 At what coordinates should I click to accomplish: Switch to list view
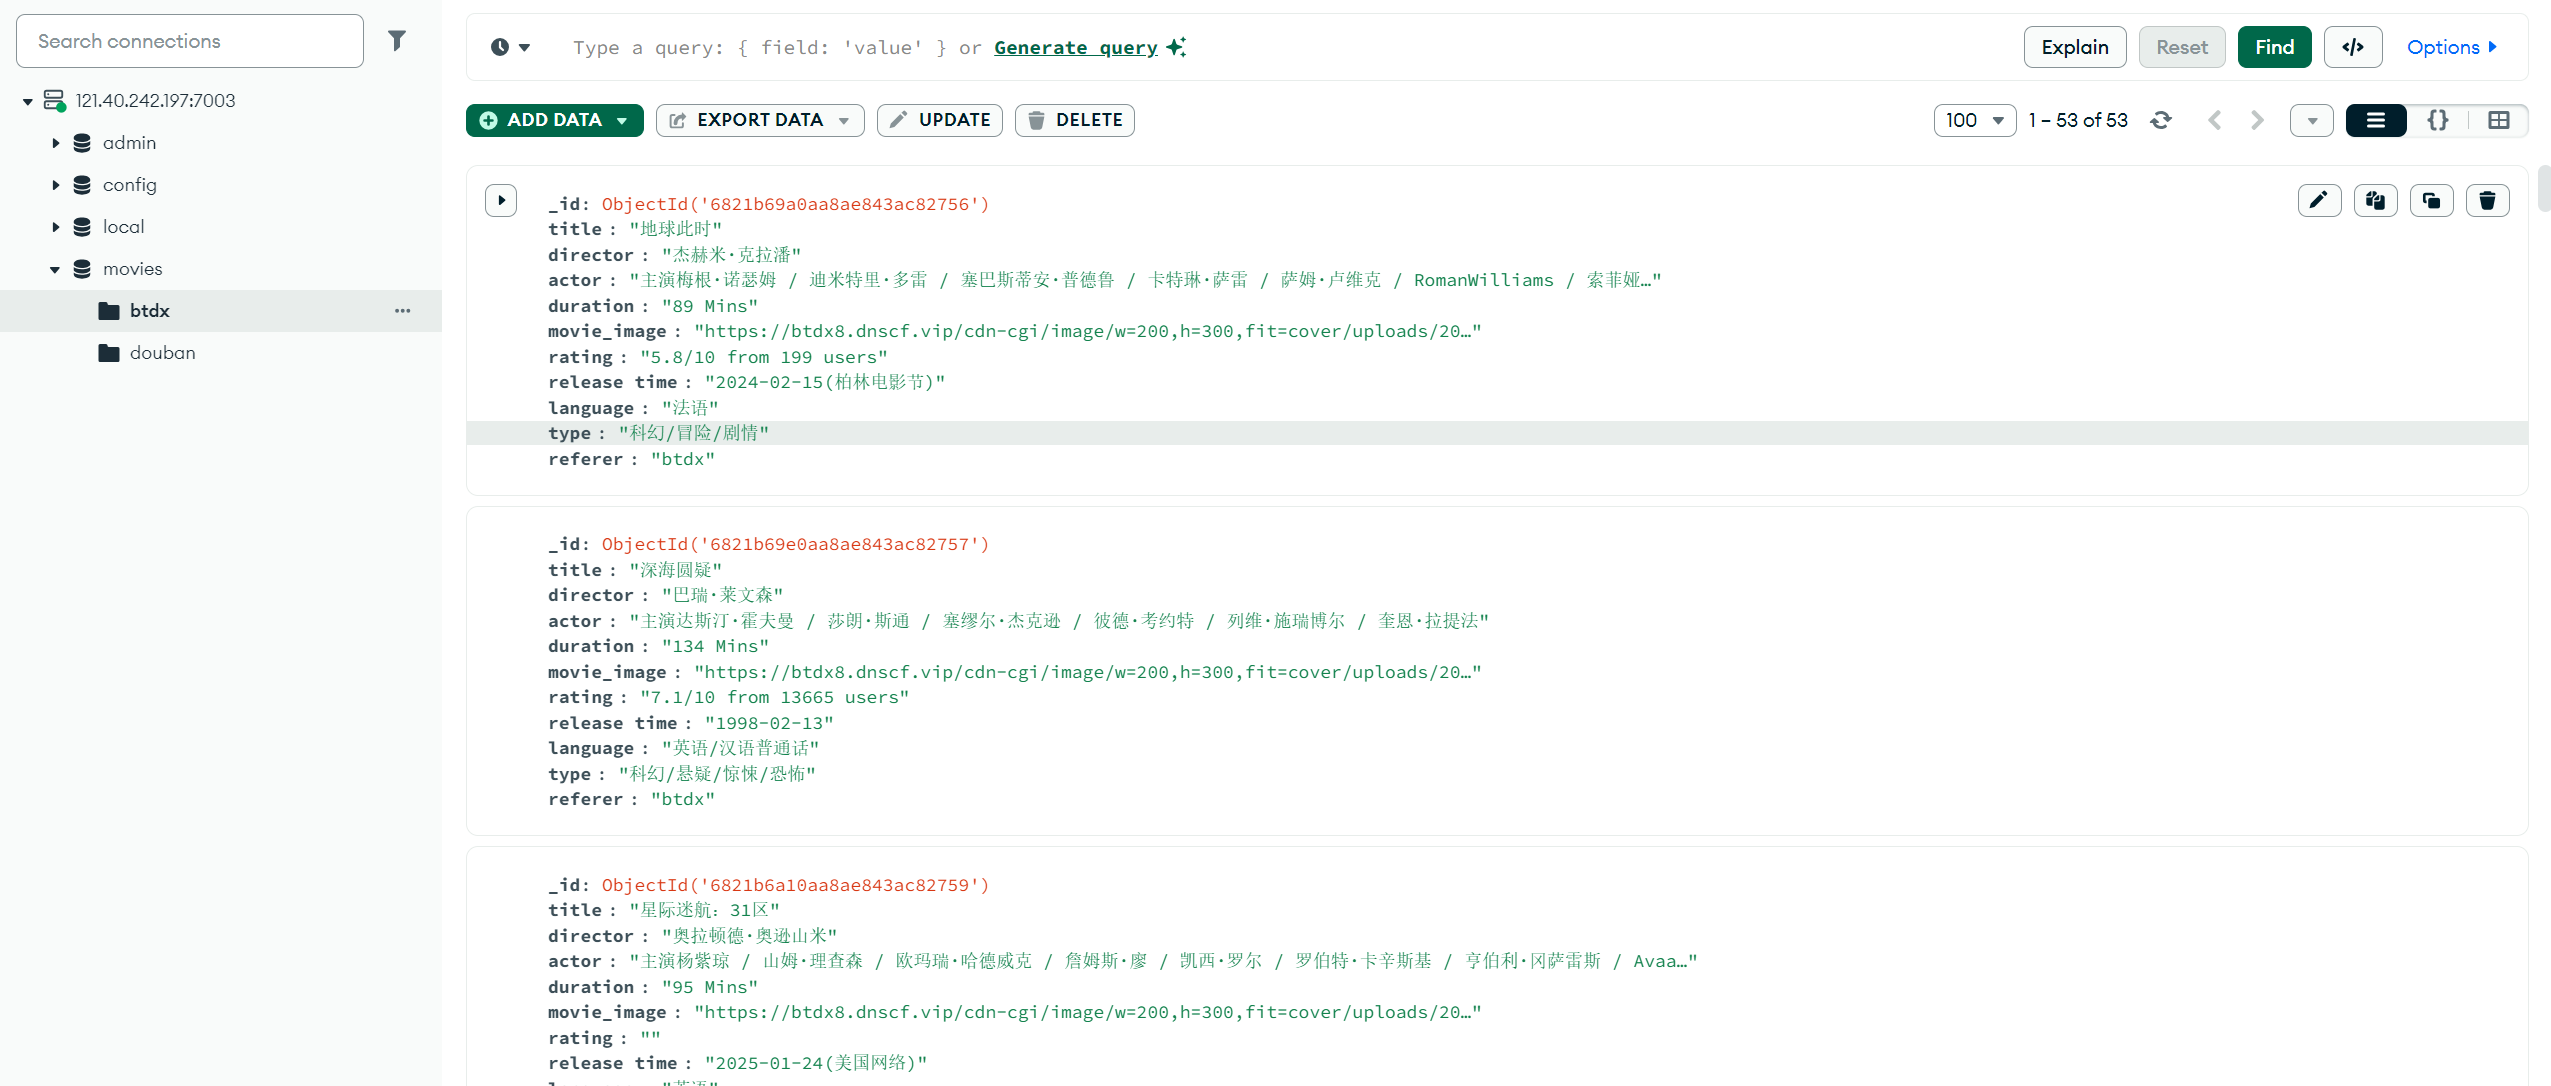point(2375,120)
